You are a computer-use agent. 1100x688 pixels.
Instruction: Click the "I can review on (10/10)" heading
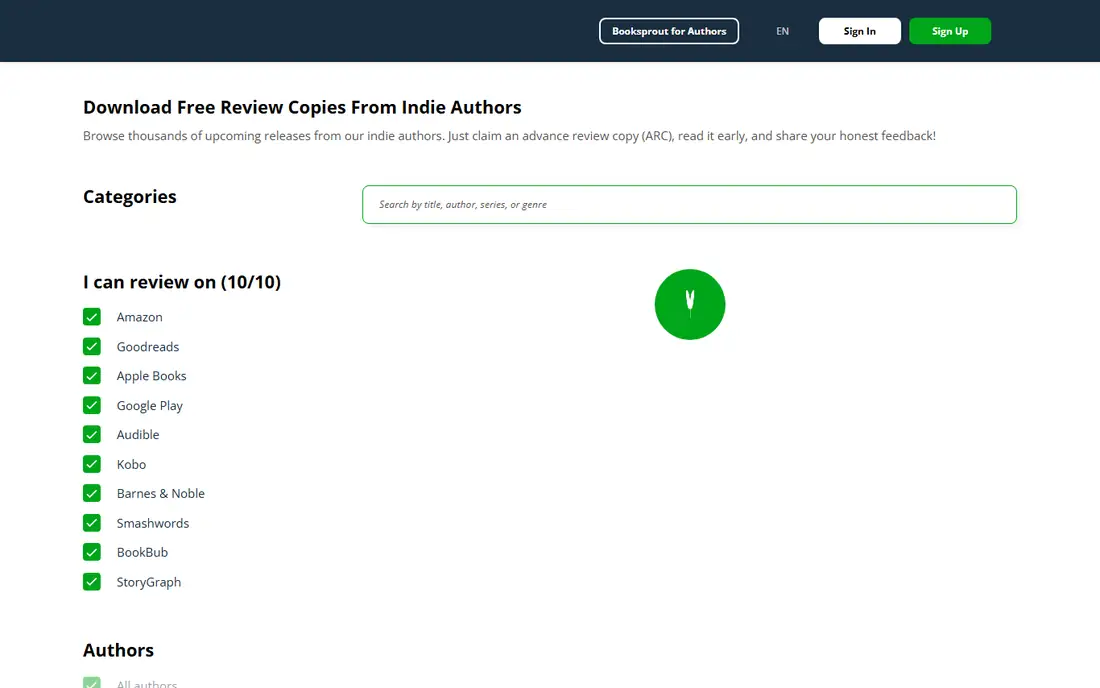click(182, 282)
